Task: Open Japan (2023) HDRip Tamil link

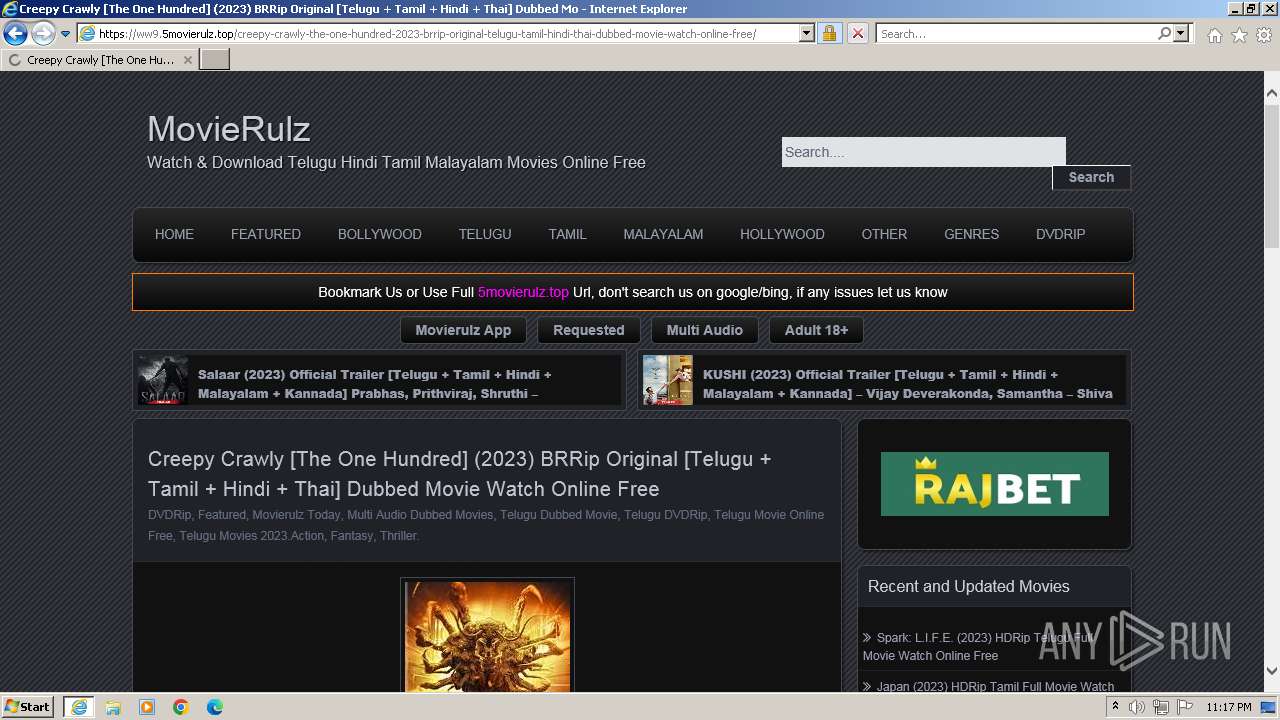Action: point(995,687)
